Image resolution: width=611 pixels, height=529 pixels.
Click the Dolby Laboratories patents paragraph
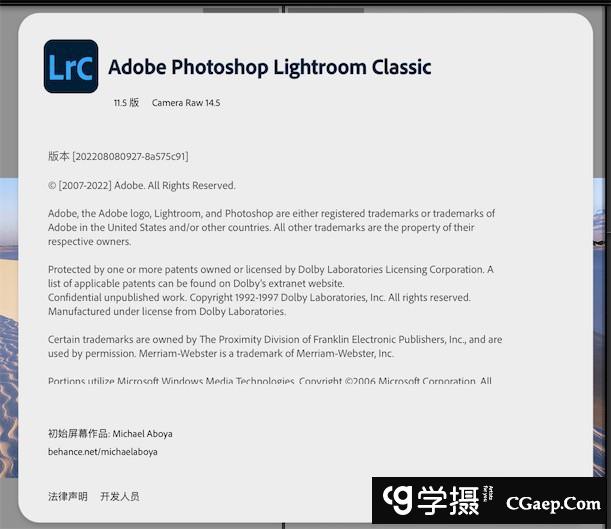(x=270, y=276)
